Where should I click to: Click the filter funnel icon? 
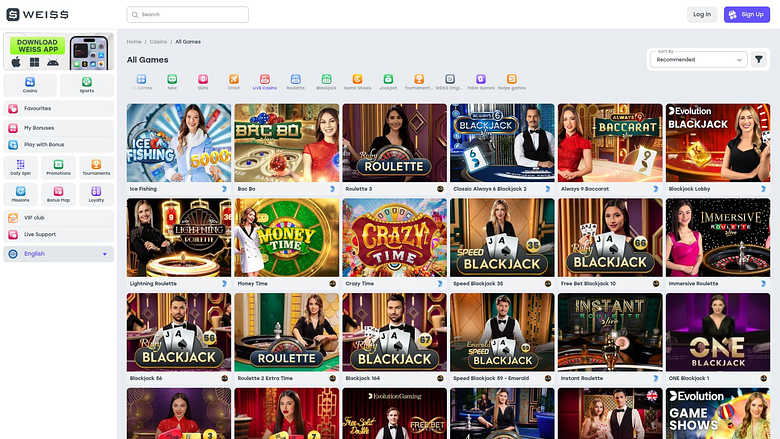[x=759, y=60]
